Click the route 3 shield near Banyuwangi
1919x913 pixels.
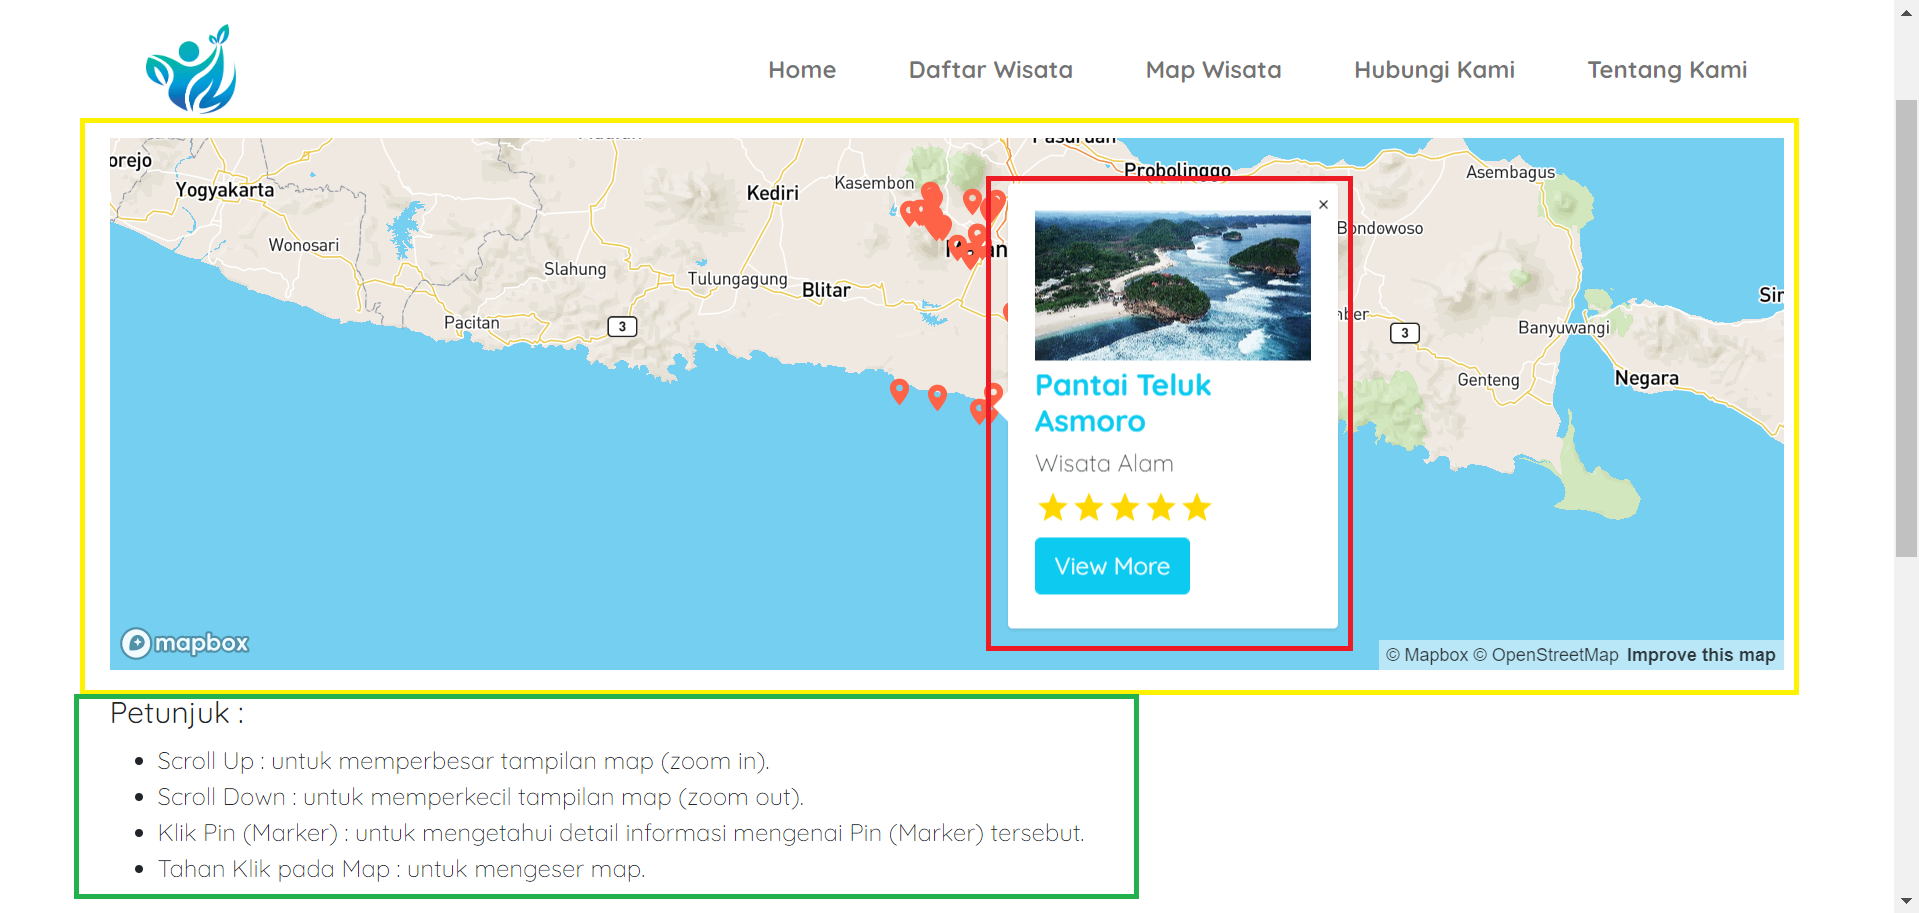[1404, 332]
